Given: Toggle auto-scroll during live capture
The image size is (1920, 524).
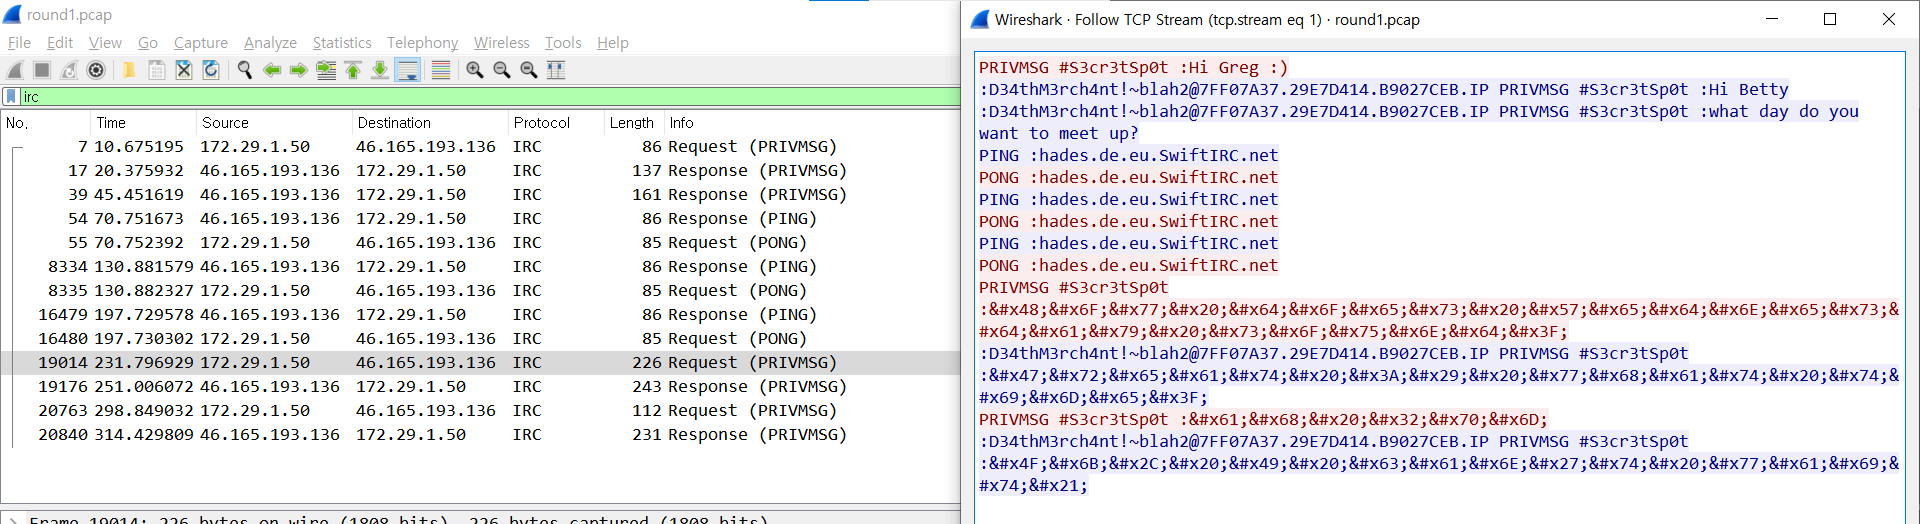Looking at the screenshot, I should tap(407, 70).
